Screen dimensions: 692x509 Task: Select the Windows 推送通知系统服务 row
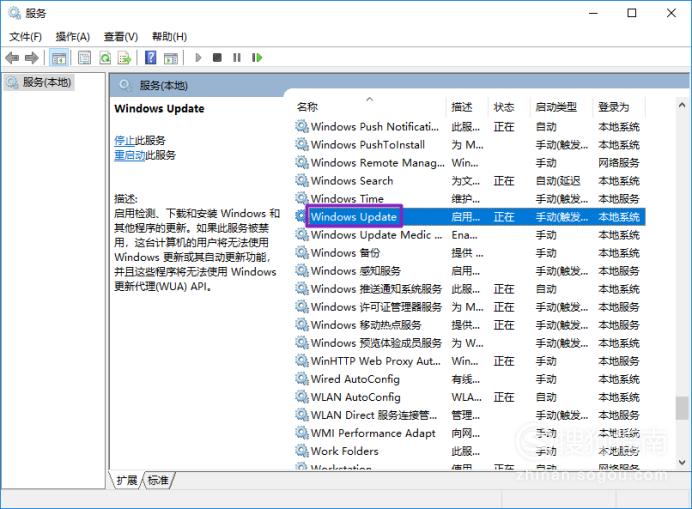[x=470, y=289]
